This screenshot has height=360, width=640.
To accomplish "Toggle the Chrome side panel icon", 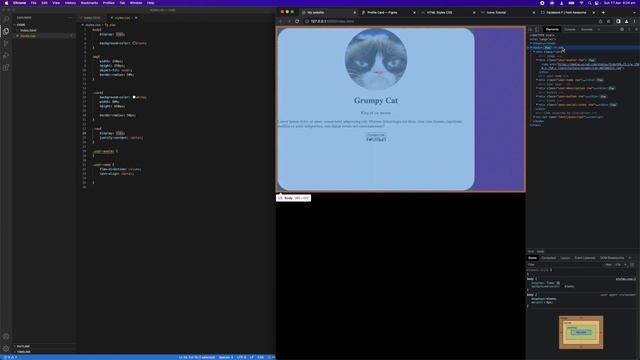I will (x=618, y=21).
